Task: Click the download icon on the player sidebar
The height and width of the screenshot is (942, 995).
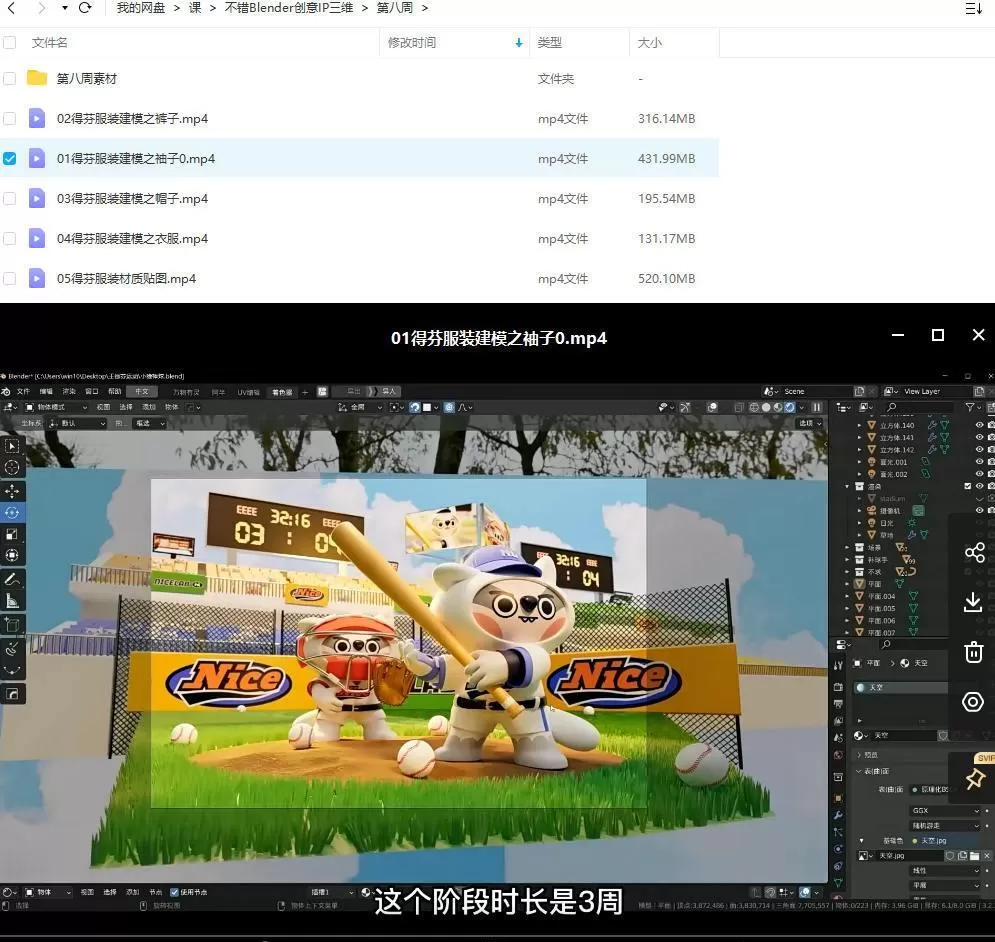Action: pos(973,602)
